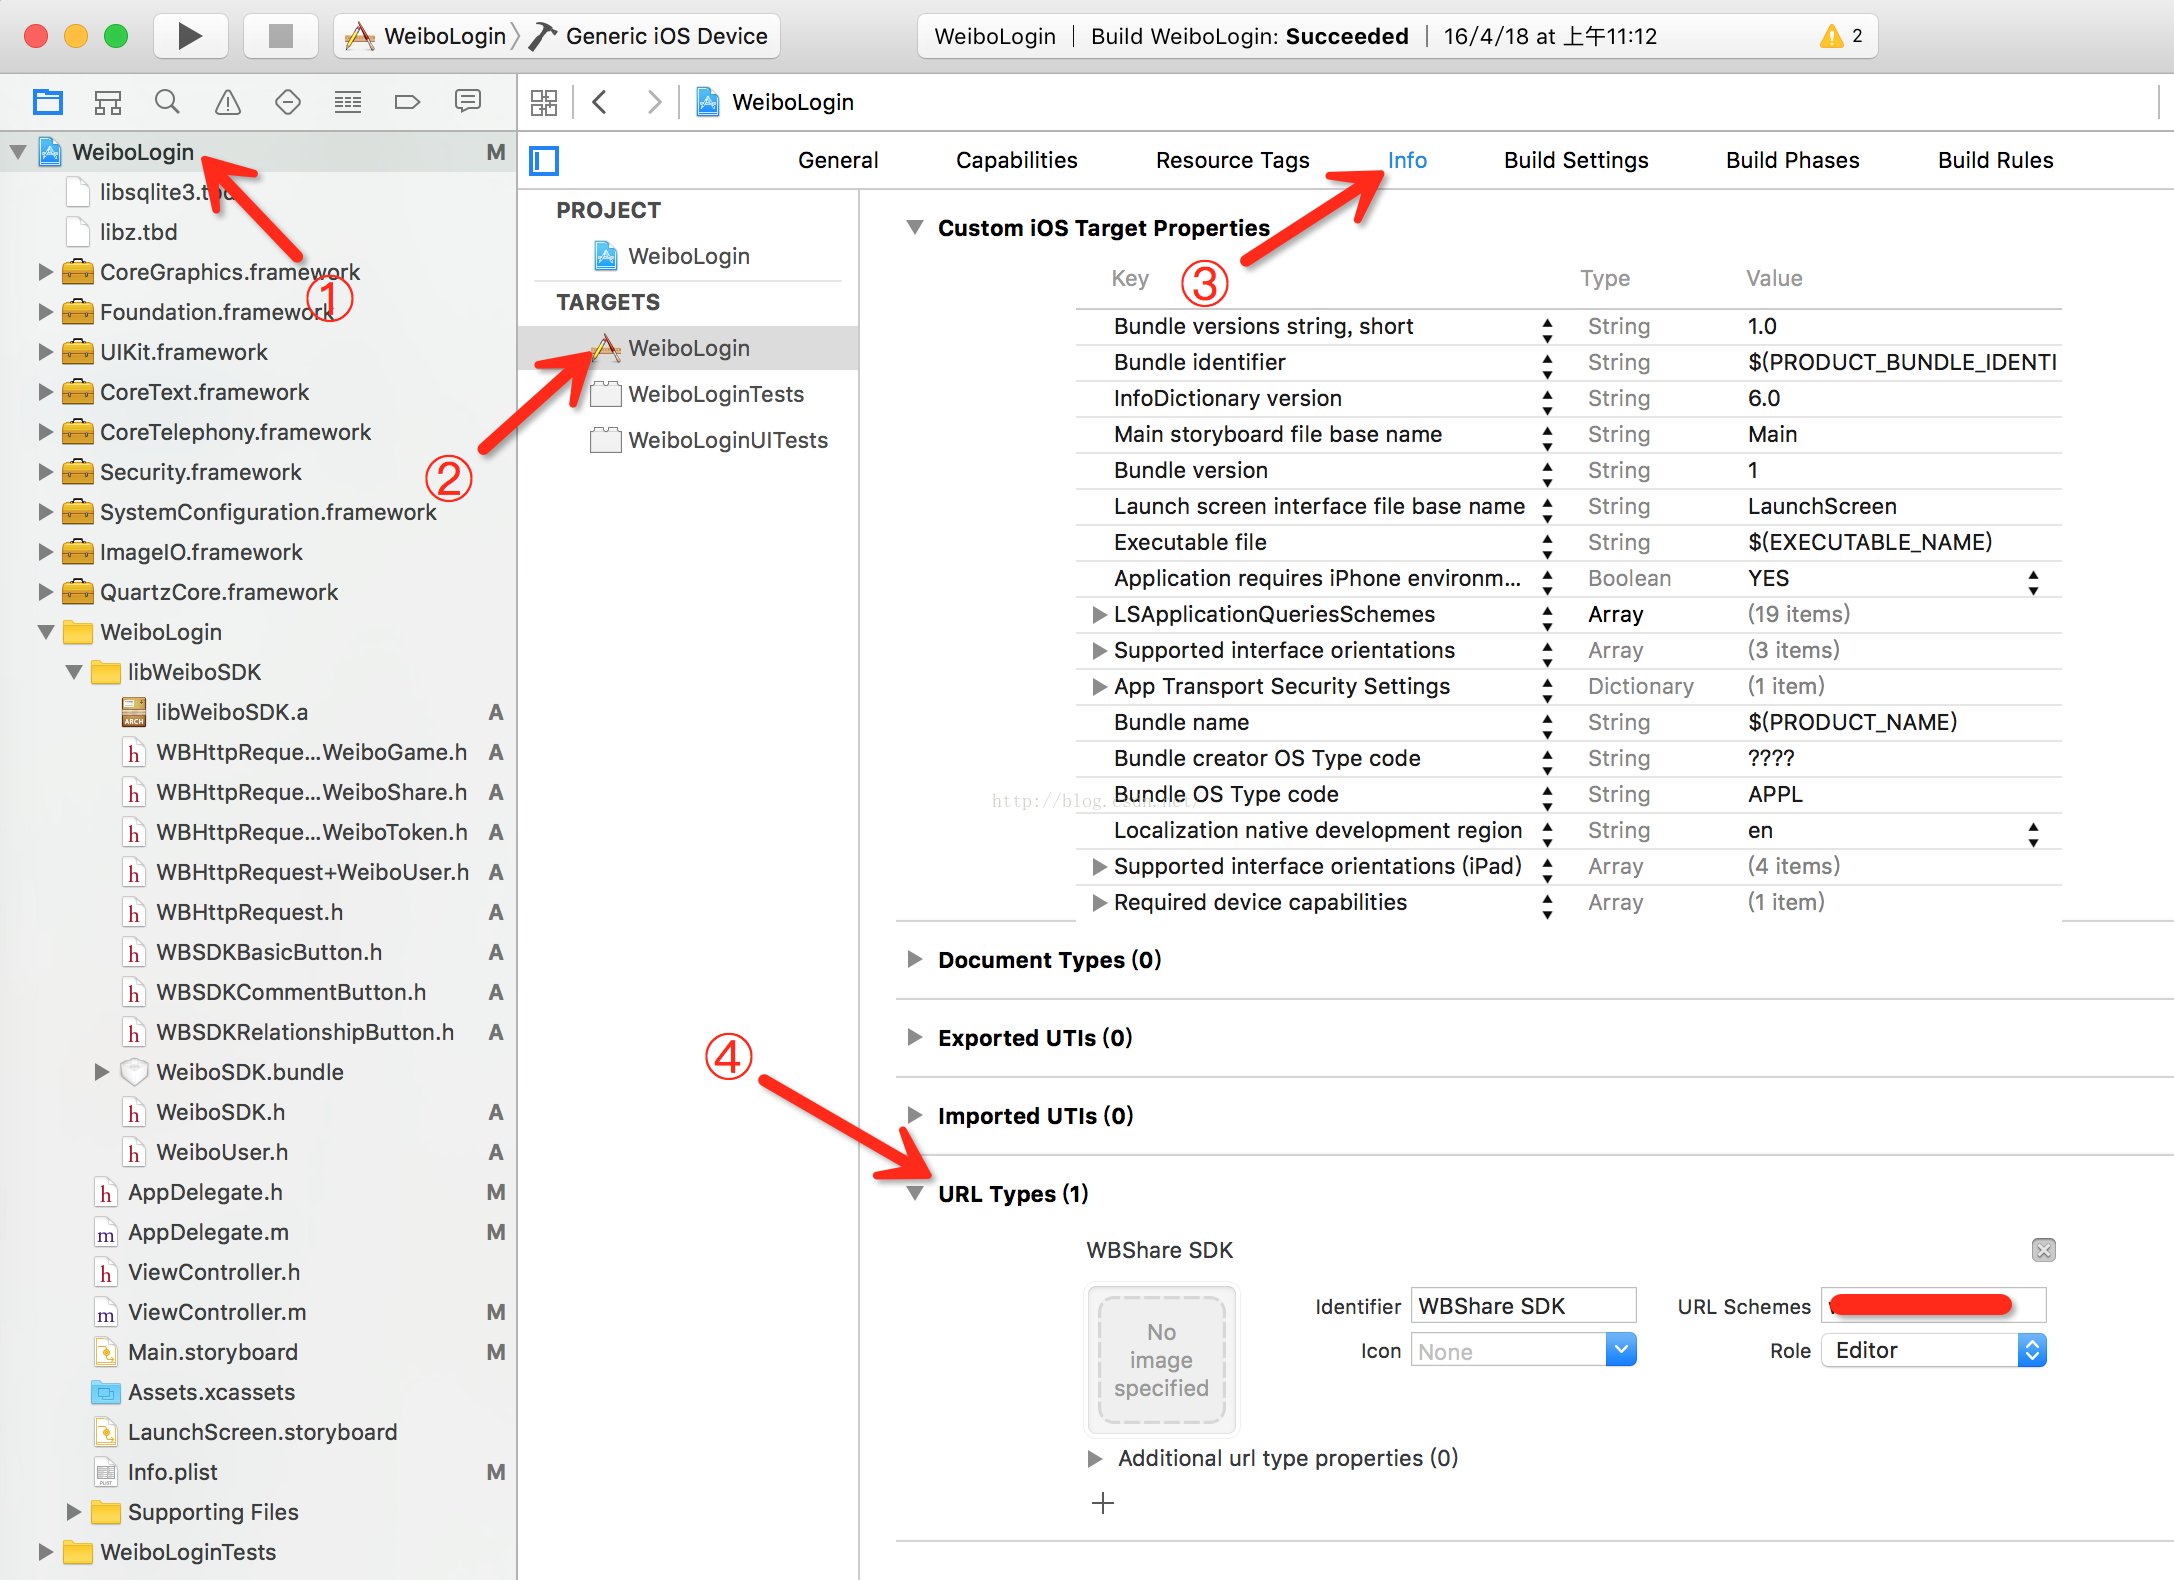Expand UIKit.framework in navigator
2174x1580 pixels.
coord(45,352)
